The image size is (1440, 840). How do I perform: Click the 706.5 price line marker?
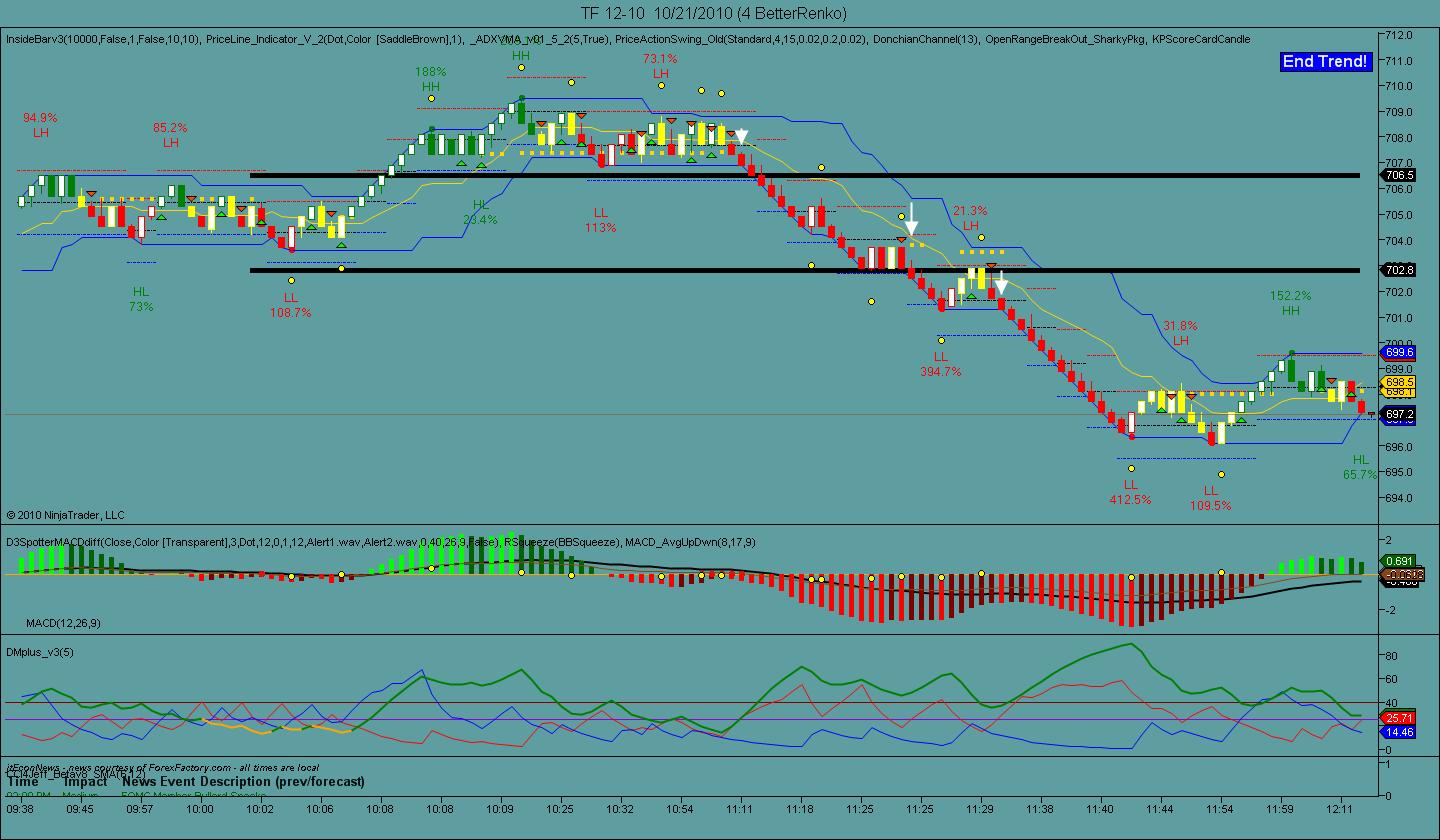(1398, 175)
